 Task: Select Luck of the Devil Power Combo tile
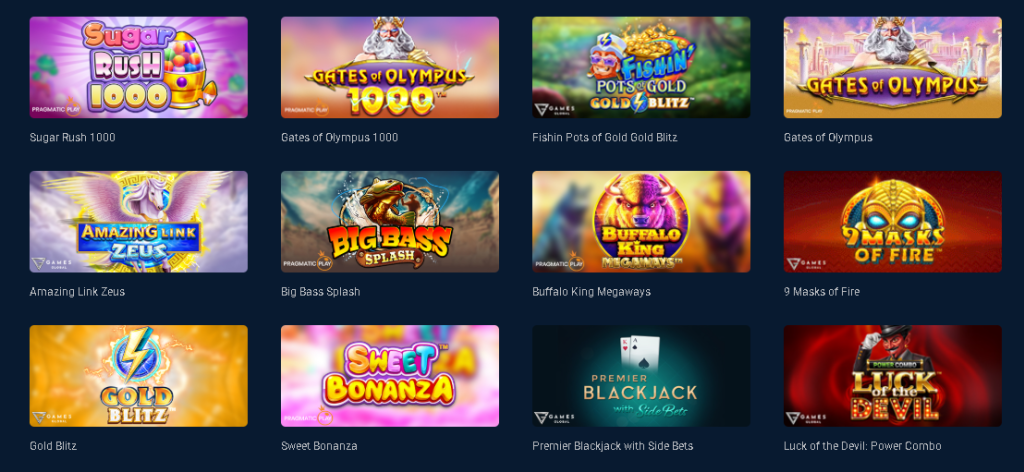click(893, 376)
